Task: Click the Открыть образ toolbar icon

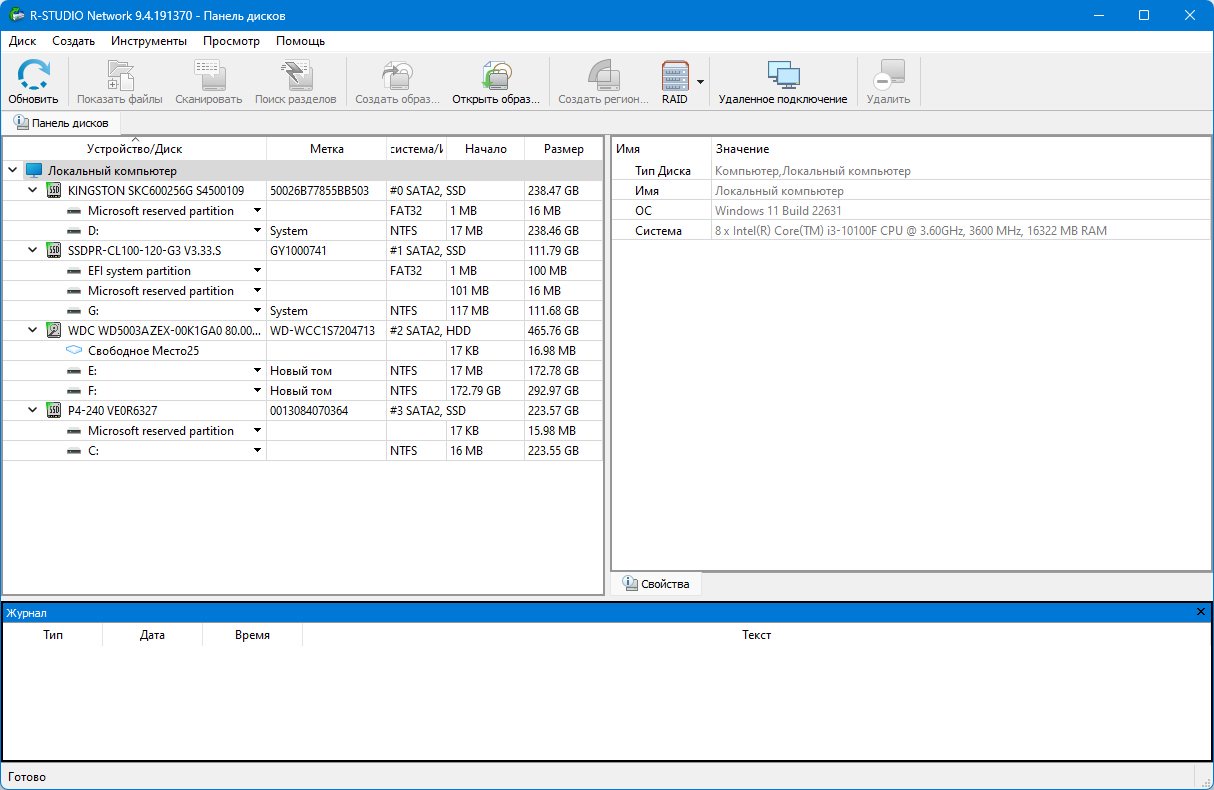Action: (x=495, y=76)
